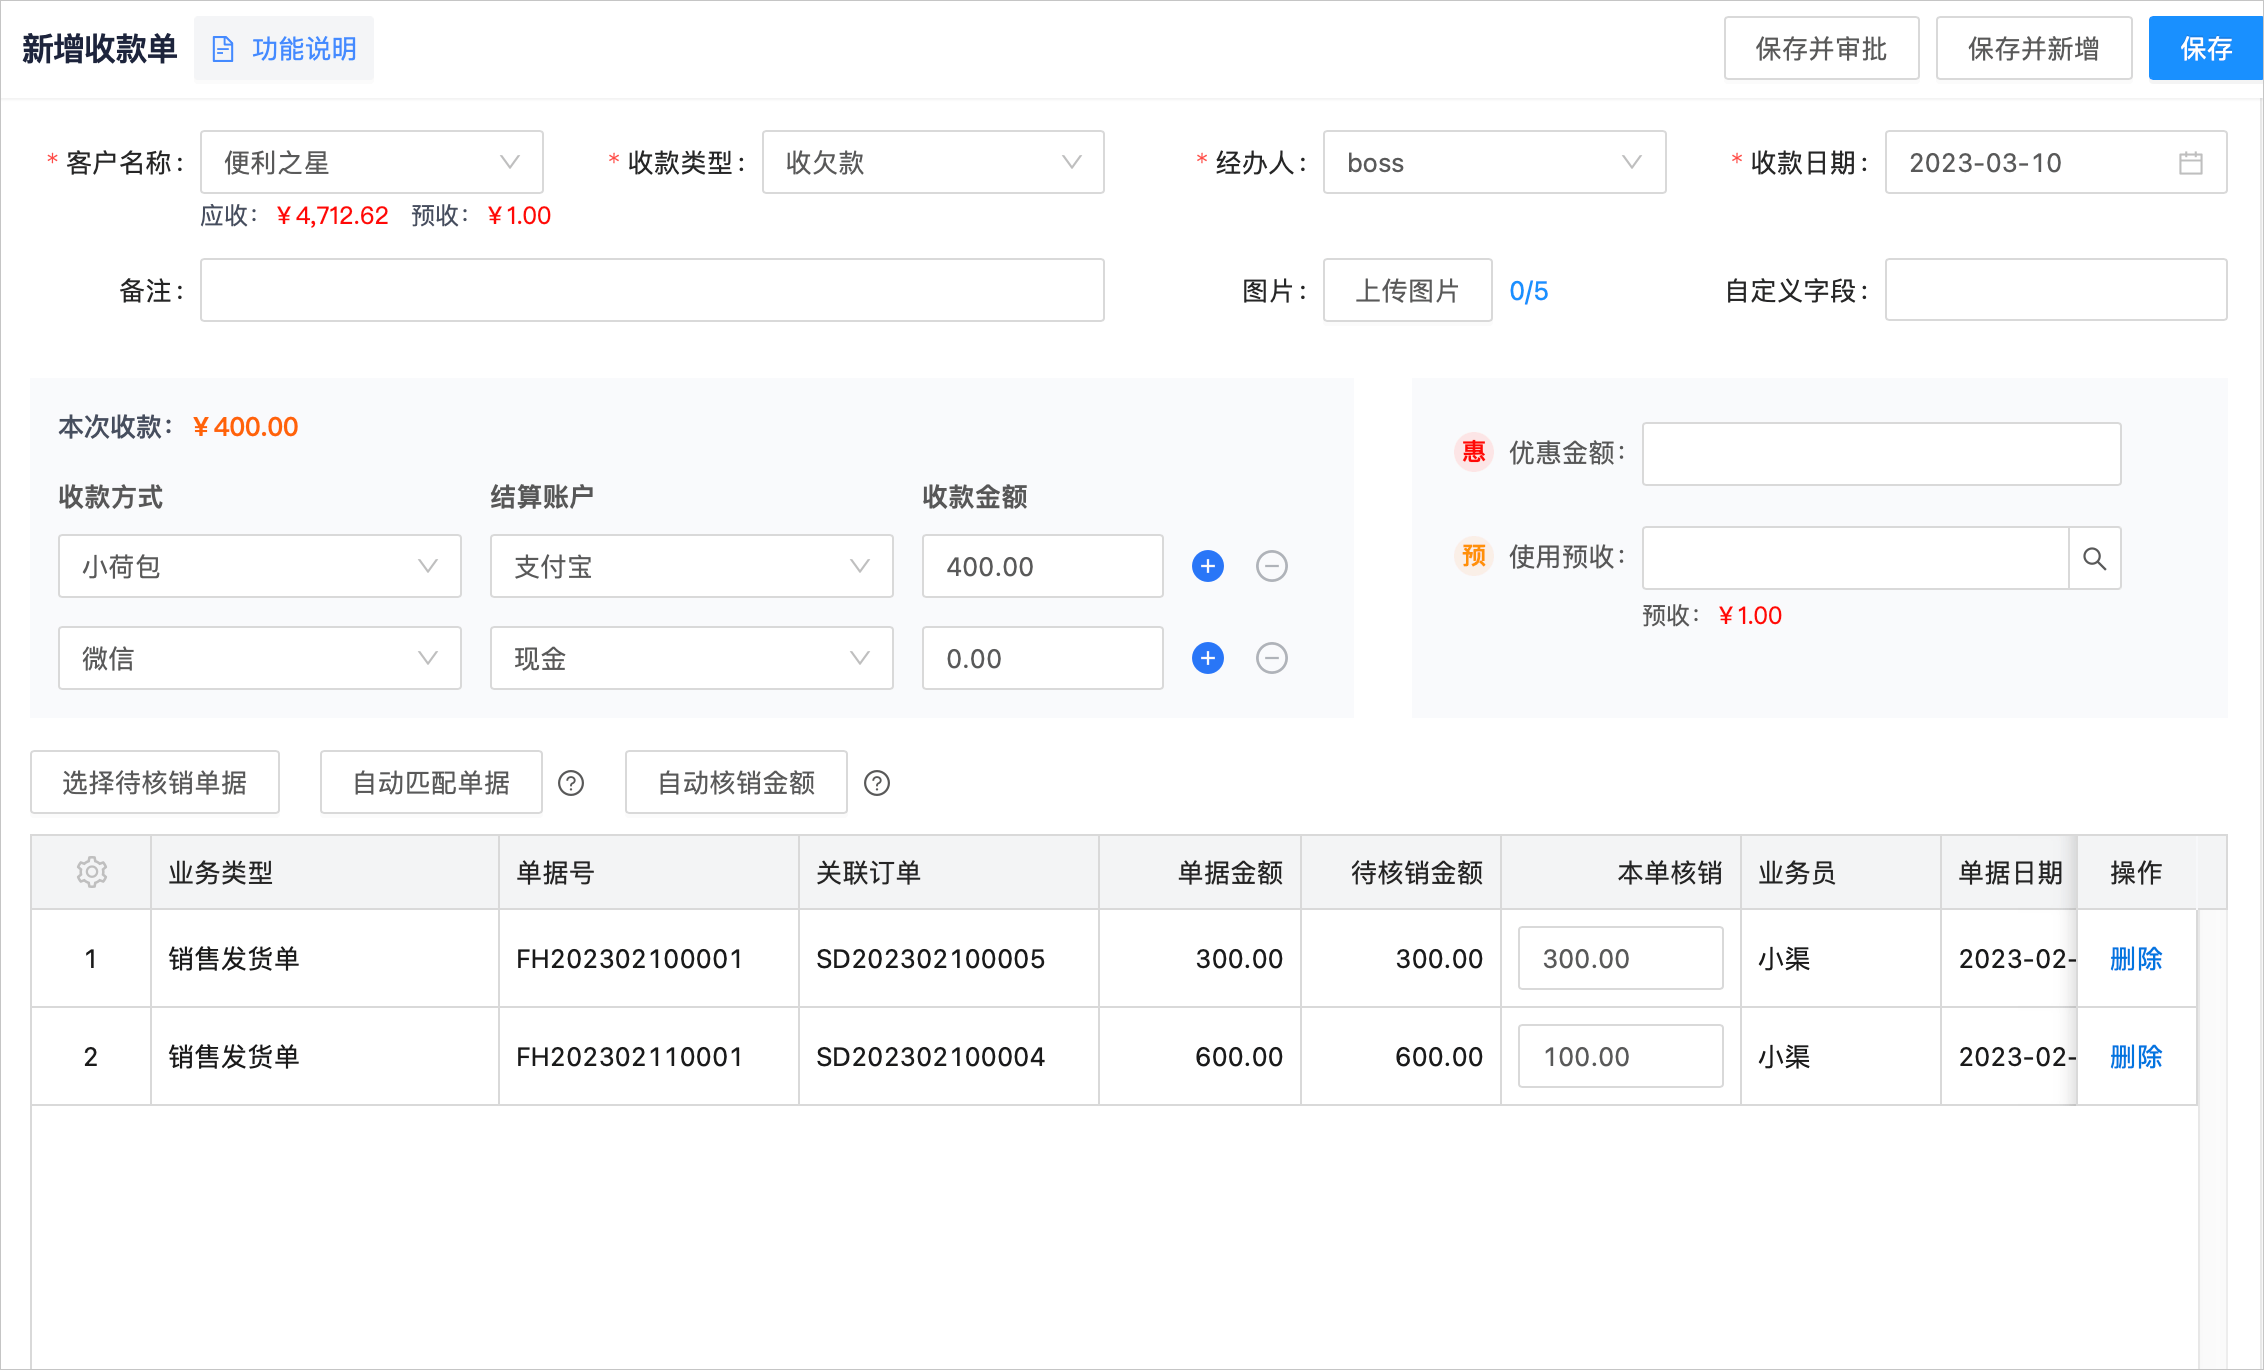Click the 单据日期 column header

pos(2009,872)
